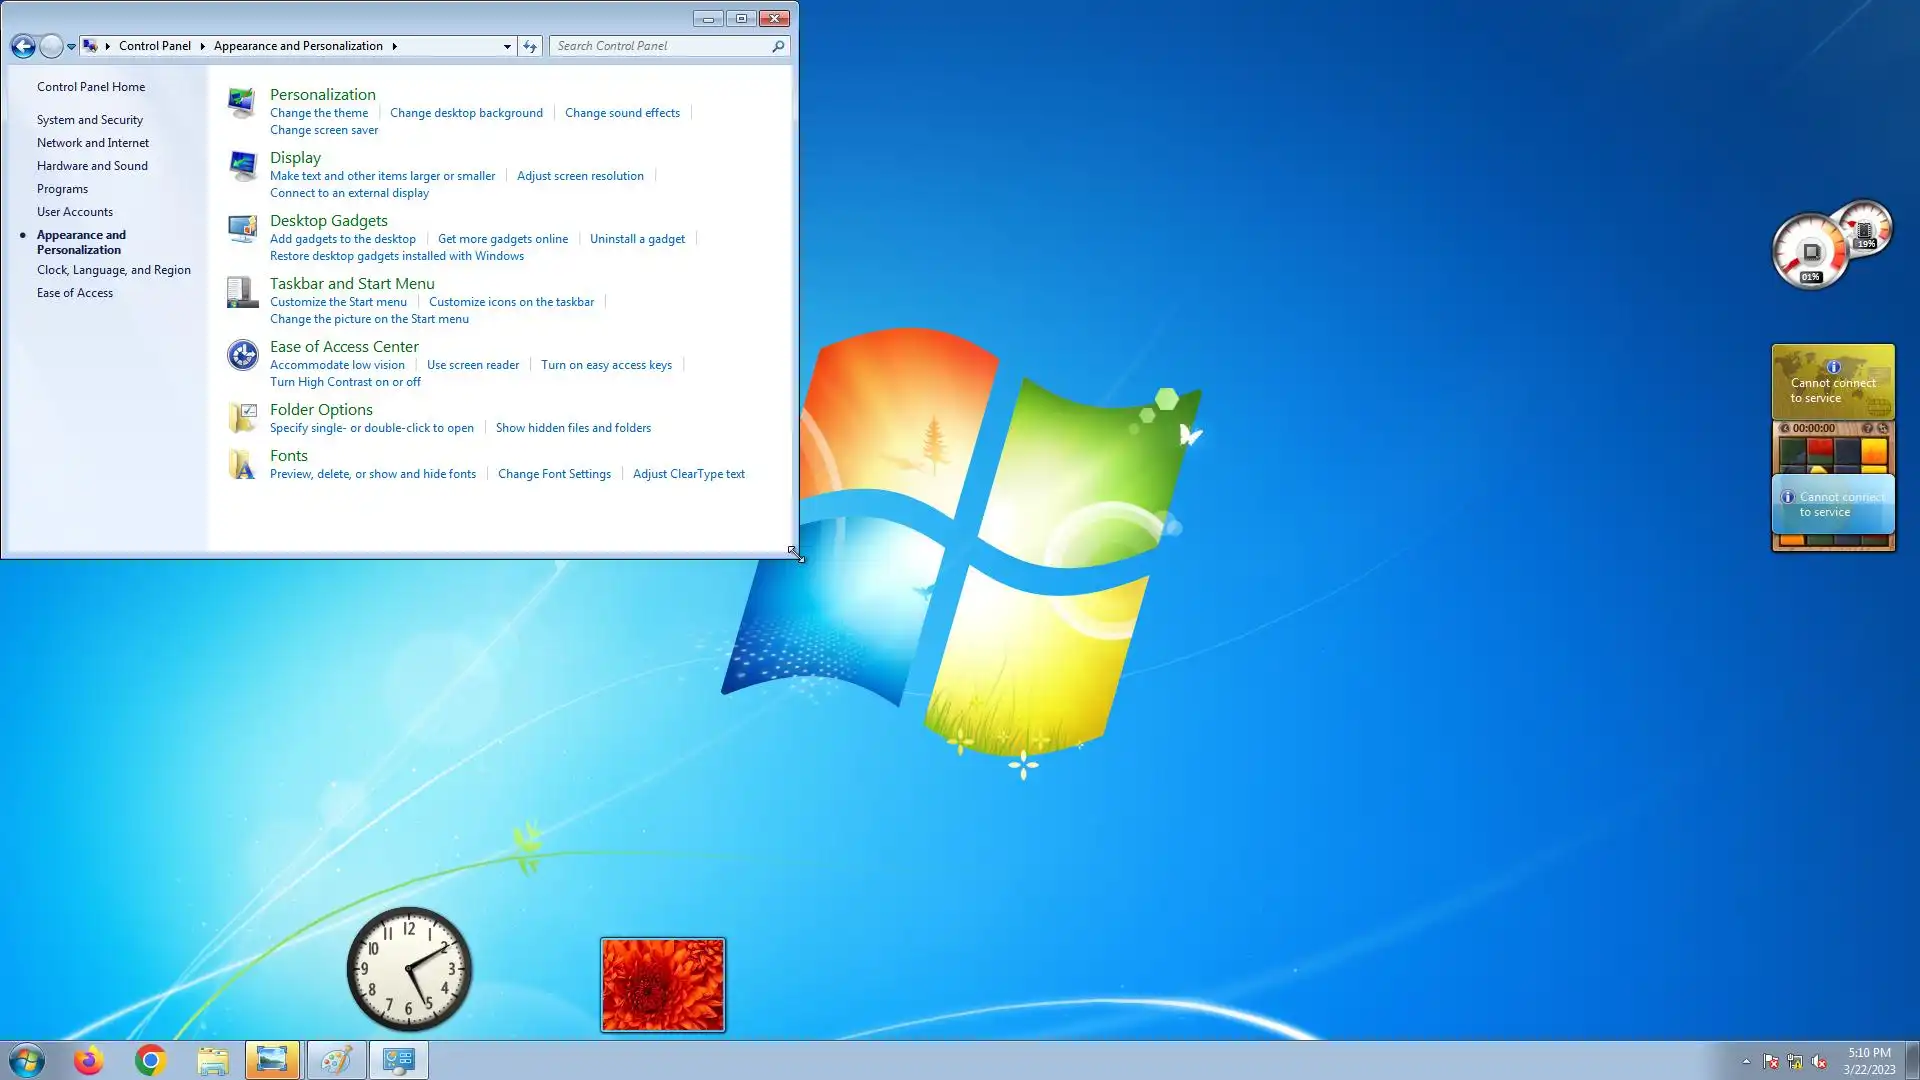Click the Fonts folder icon

pos(241,463)
